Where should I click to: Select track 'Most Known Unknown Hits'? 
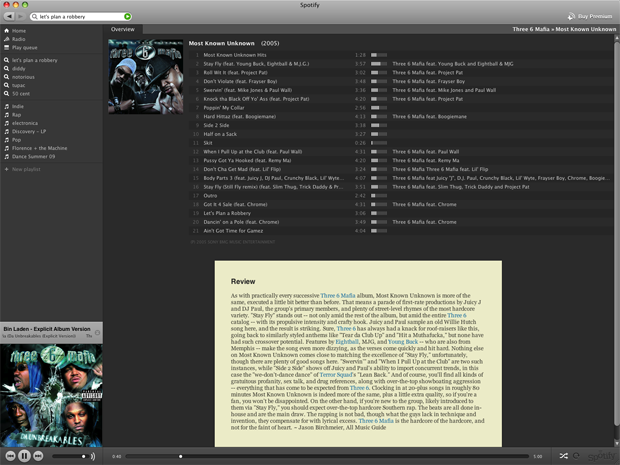click(x=235, y=55)
